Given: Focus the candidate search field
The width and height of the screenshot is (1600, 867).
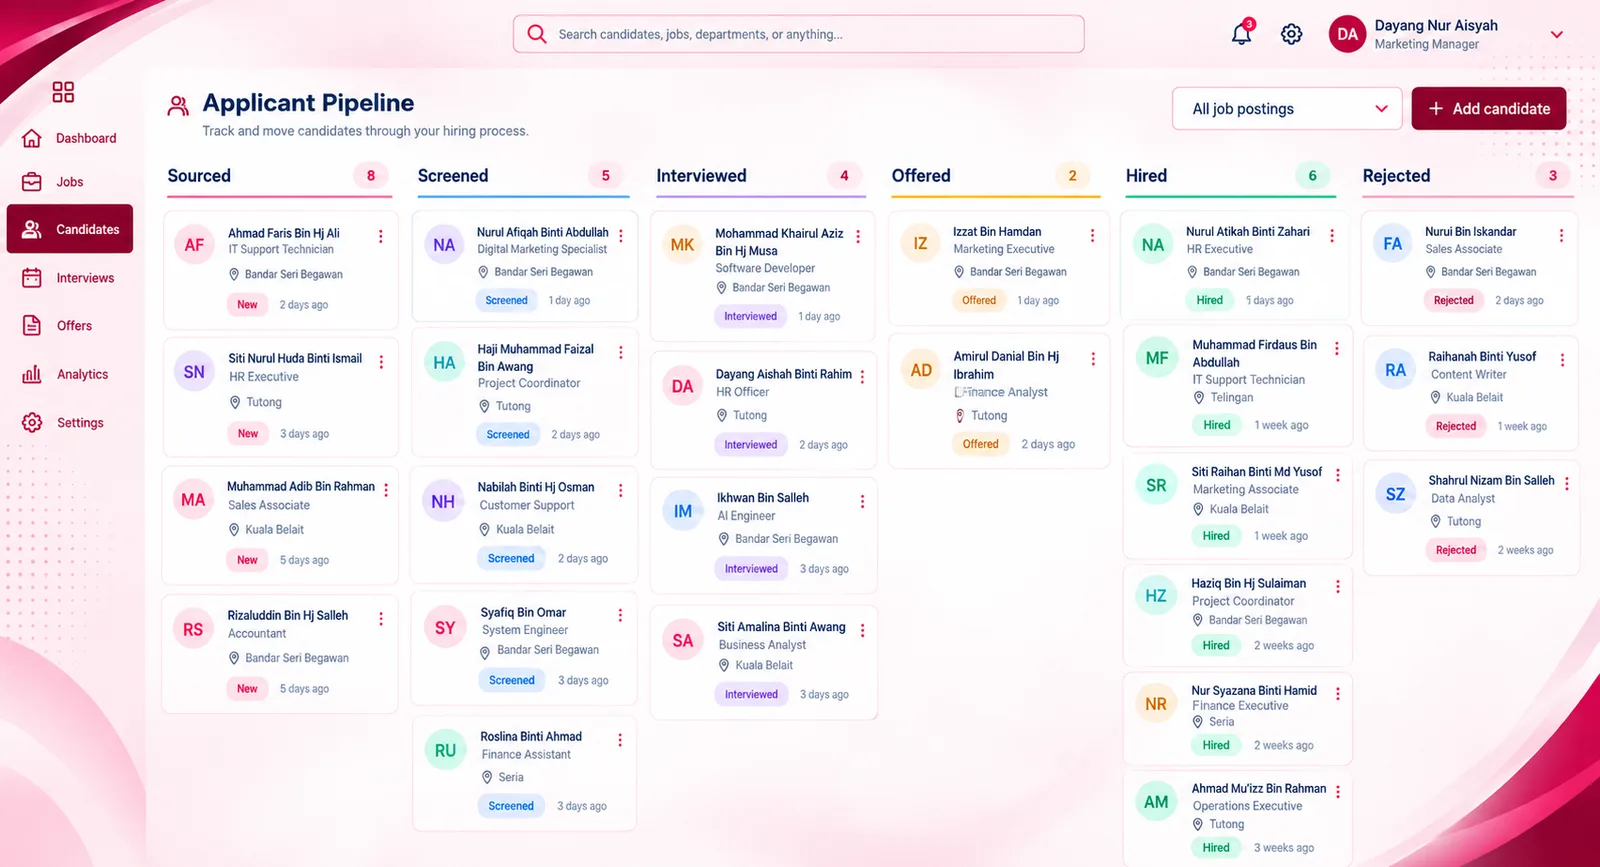Looking at the screenshot, I should click(799, 34).
